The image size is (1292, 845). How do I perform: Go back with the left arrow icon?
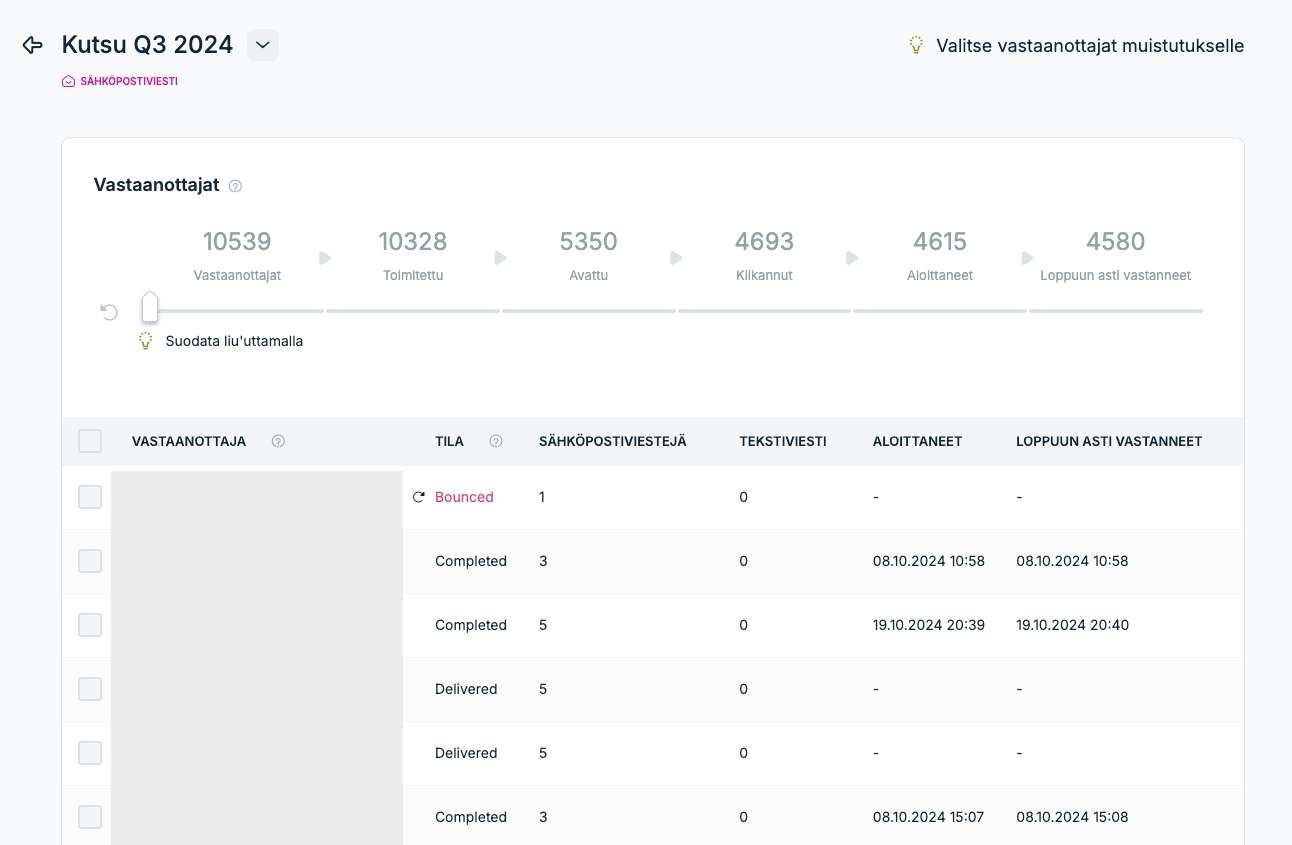coord(32,45)
